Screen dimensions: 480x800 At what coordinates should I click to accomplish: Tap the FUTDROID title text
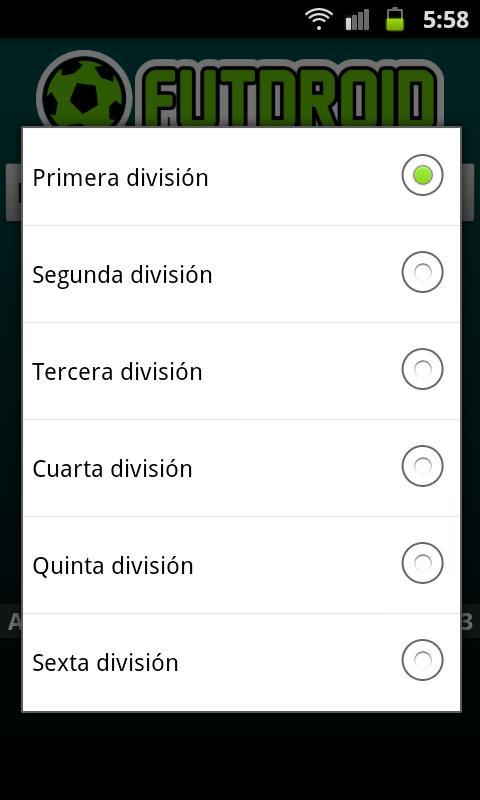(x=289, y=94)
